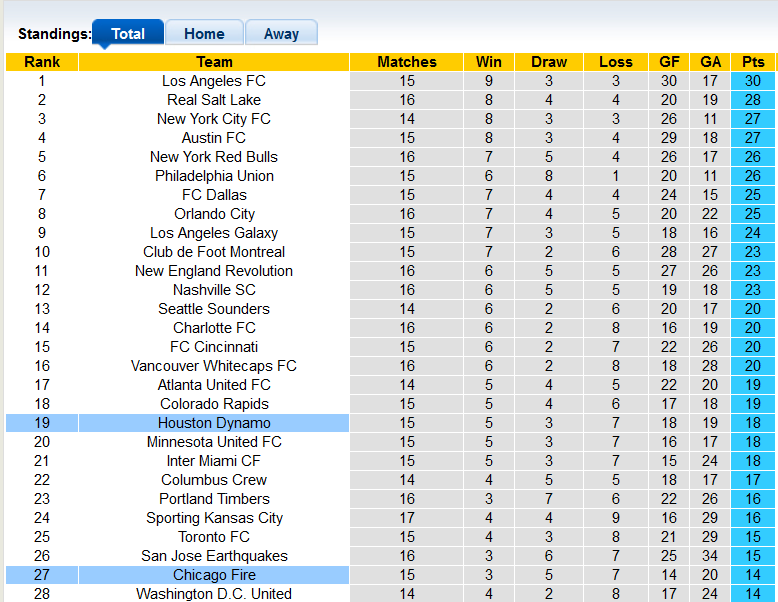Open Philadelphia Union team page
Image resolution: width=778 pixels, height=602 pixels.
click(214, 176)
